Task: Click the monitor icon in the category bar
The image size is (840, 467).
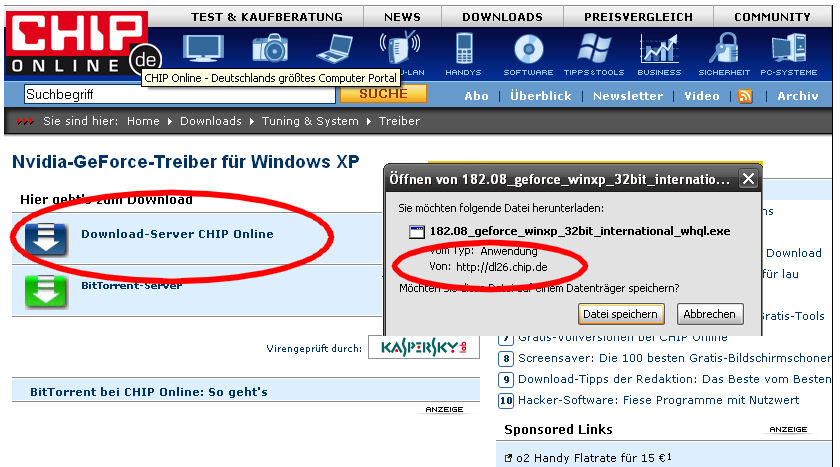Action: (x=203, y=49)
